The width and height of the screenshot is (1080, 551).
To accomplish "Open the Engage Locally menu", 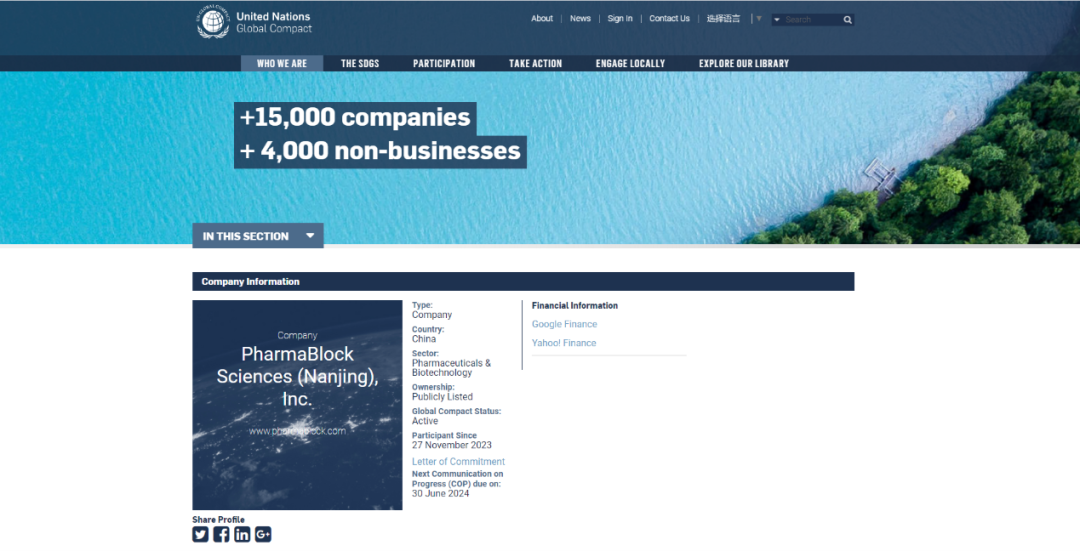I will [630, 63].
